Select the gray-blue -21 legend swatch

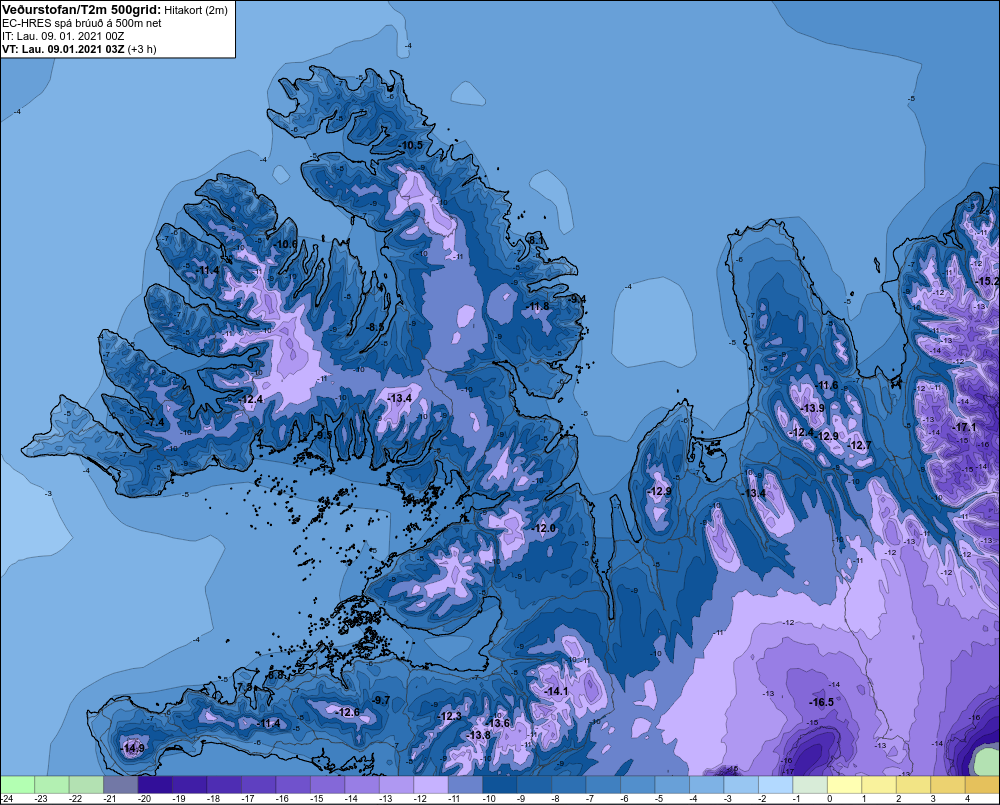(121, 784)
